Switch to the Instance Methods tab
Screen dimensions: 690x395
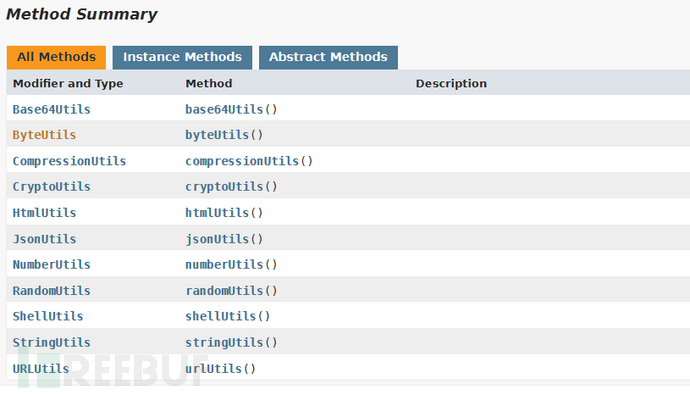pyautogui.click(x=182, y=57)
